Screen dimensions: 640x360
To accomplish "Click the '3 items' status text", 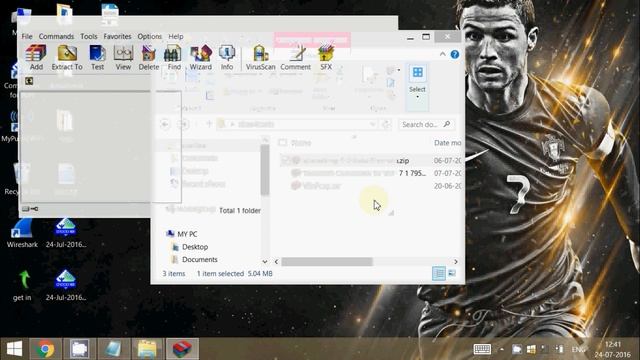I will tap(174, 273).
